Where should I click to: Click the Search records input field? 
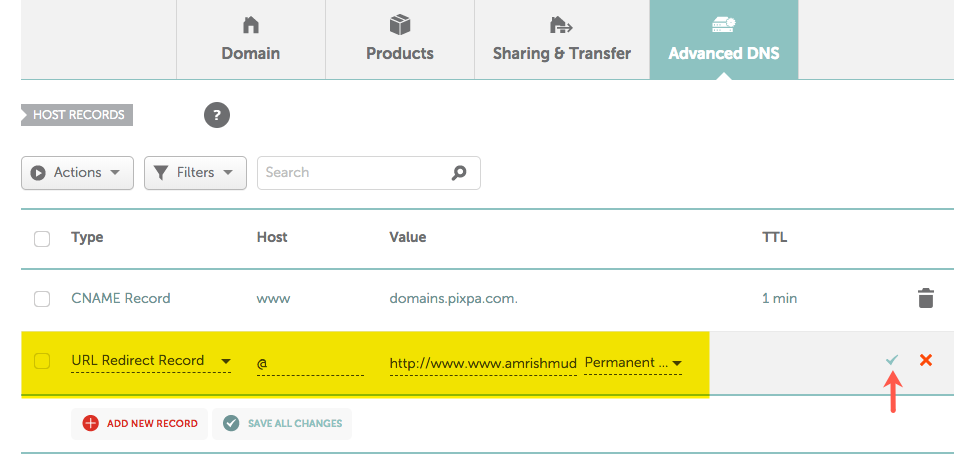tap(369, 173)
